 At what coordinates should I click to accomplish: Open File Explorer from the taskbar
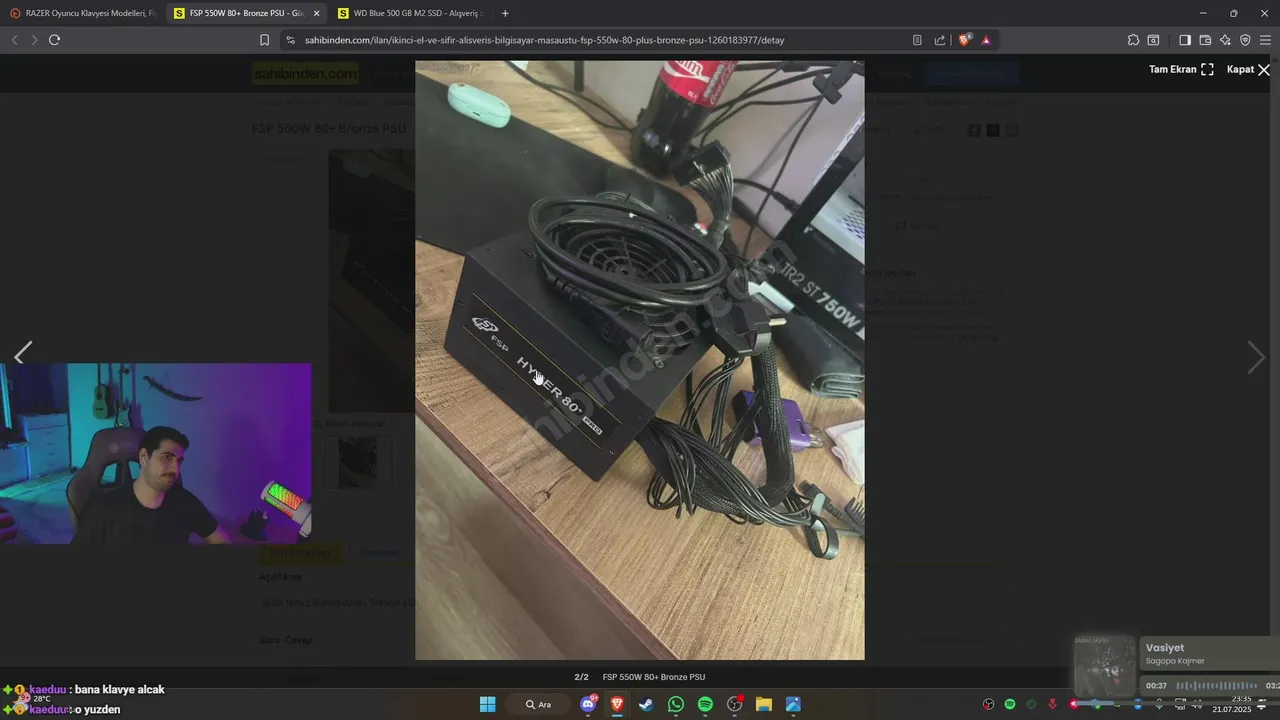click(764, 704)
